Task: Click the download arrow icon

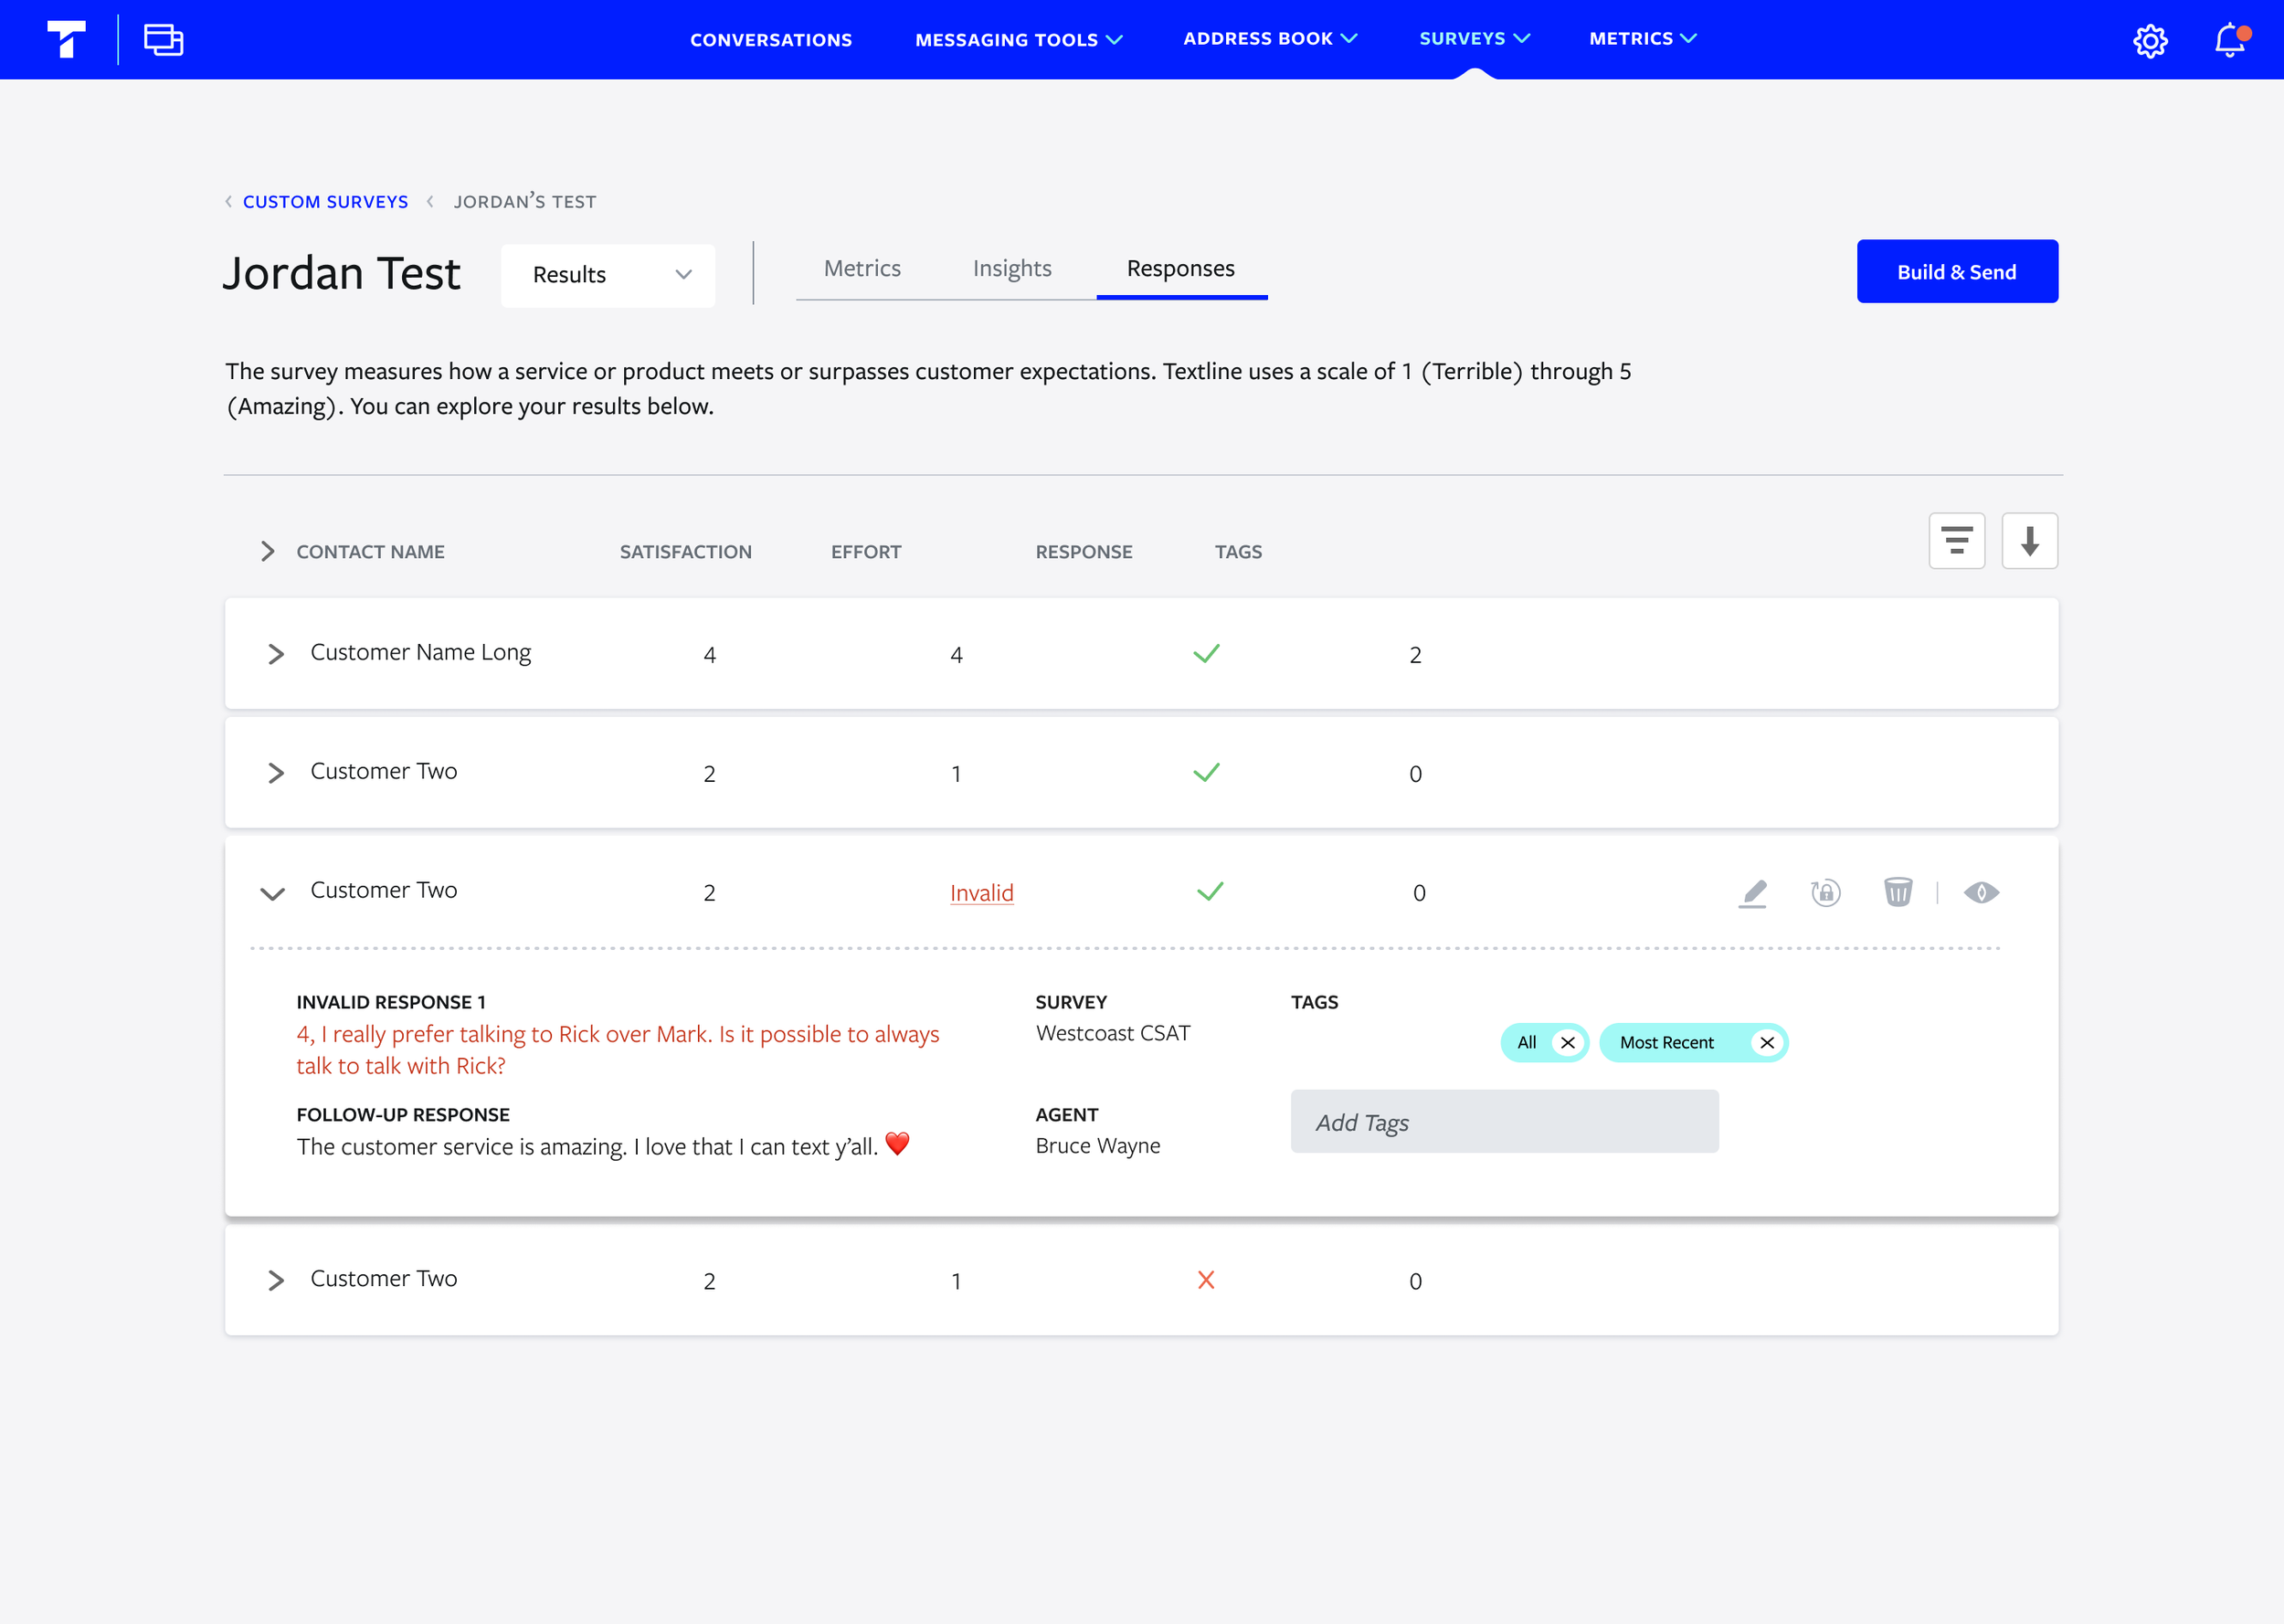Action: point(2029,541)
